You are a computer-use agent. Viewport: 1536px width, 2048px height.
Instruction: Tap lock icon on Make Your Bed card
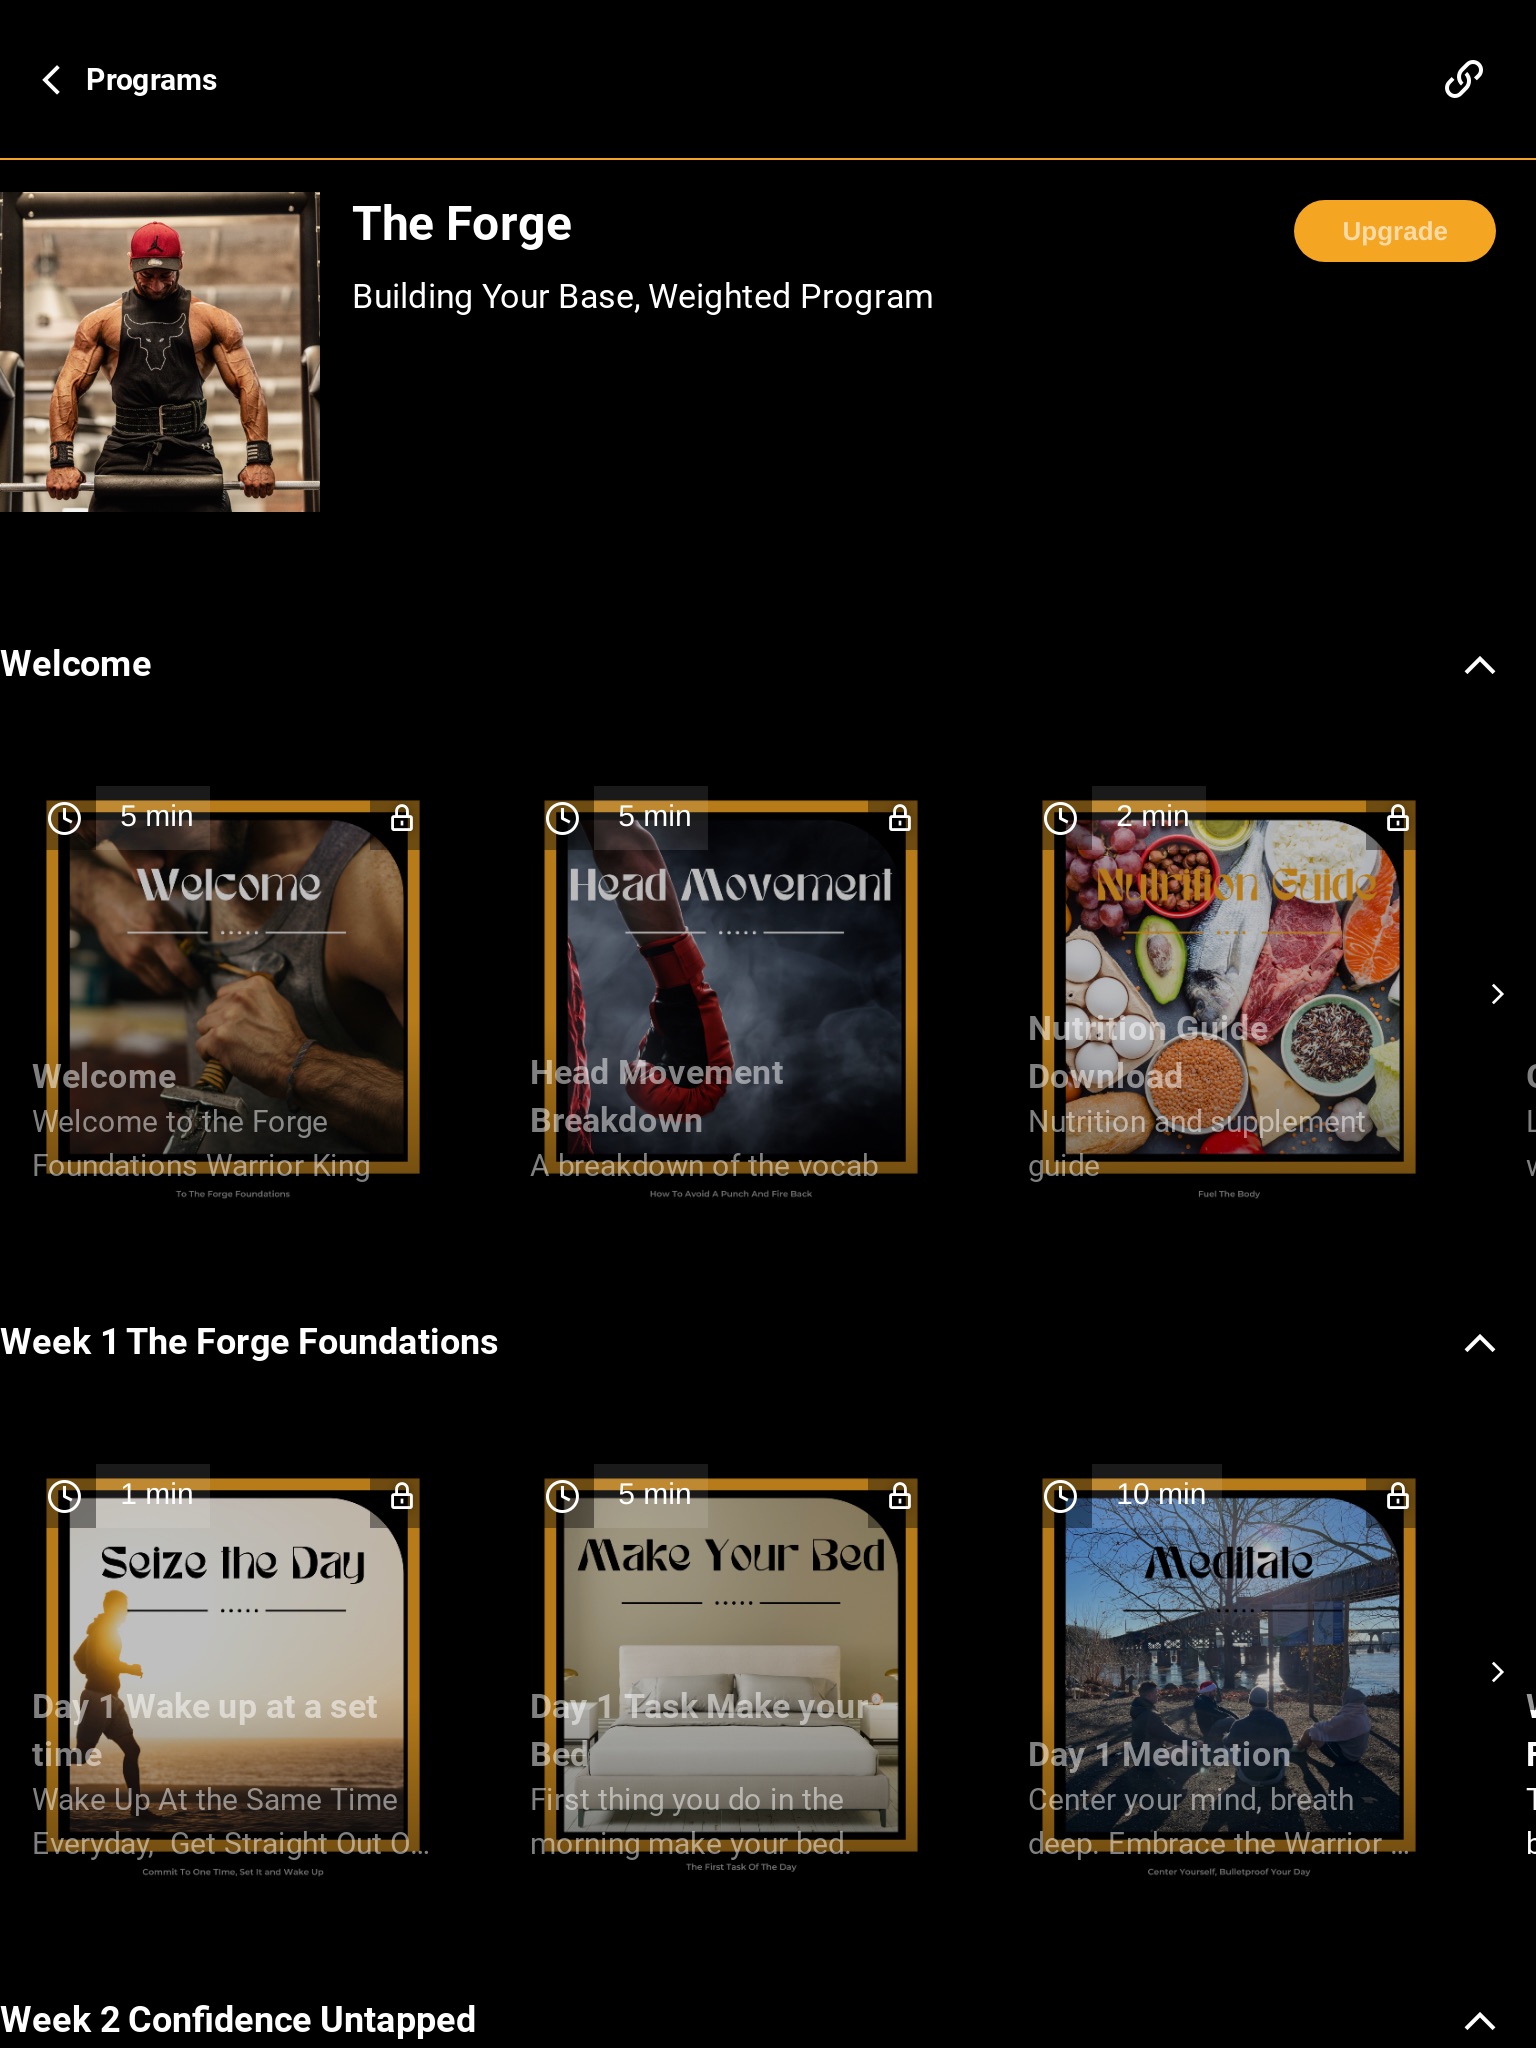point(900,1496)
